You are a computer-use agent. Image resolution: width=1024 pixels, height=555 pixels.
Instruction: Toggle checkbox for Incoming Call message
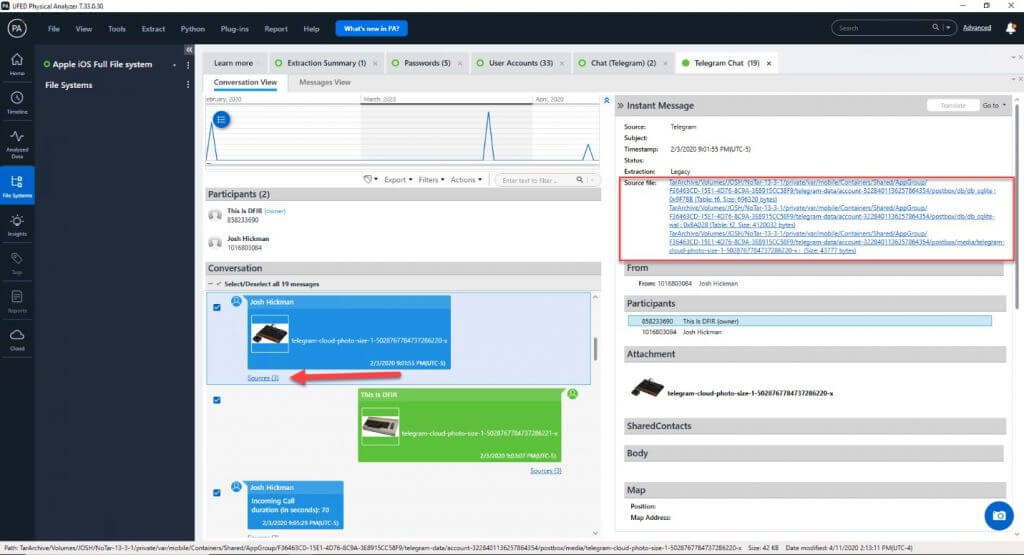(x=217, y=492)
